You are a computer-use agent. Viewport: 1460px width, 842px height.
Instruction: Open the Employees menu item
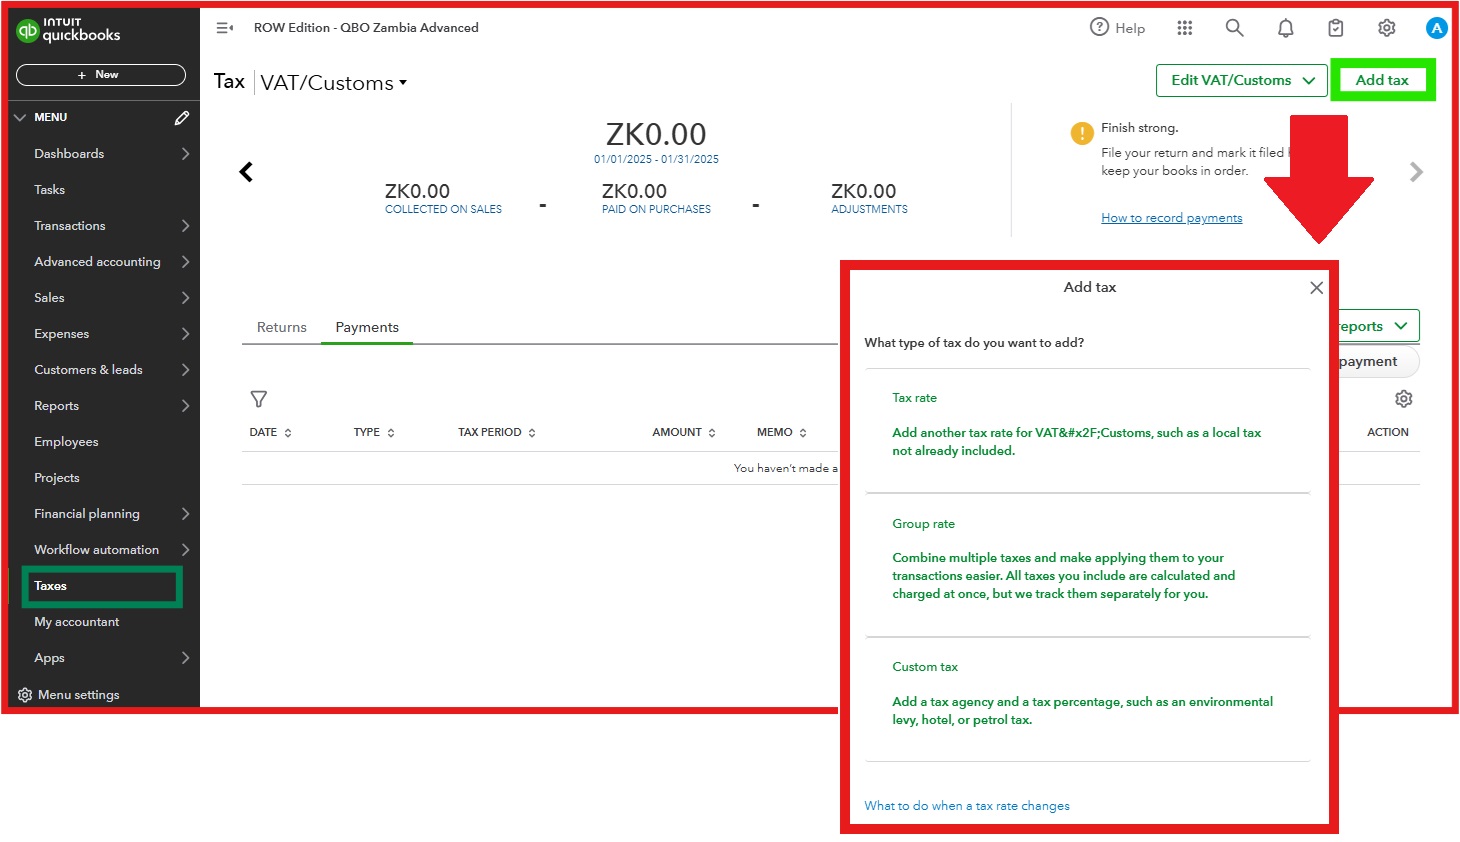(66, 442)
